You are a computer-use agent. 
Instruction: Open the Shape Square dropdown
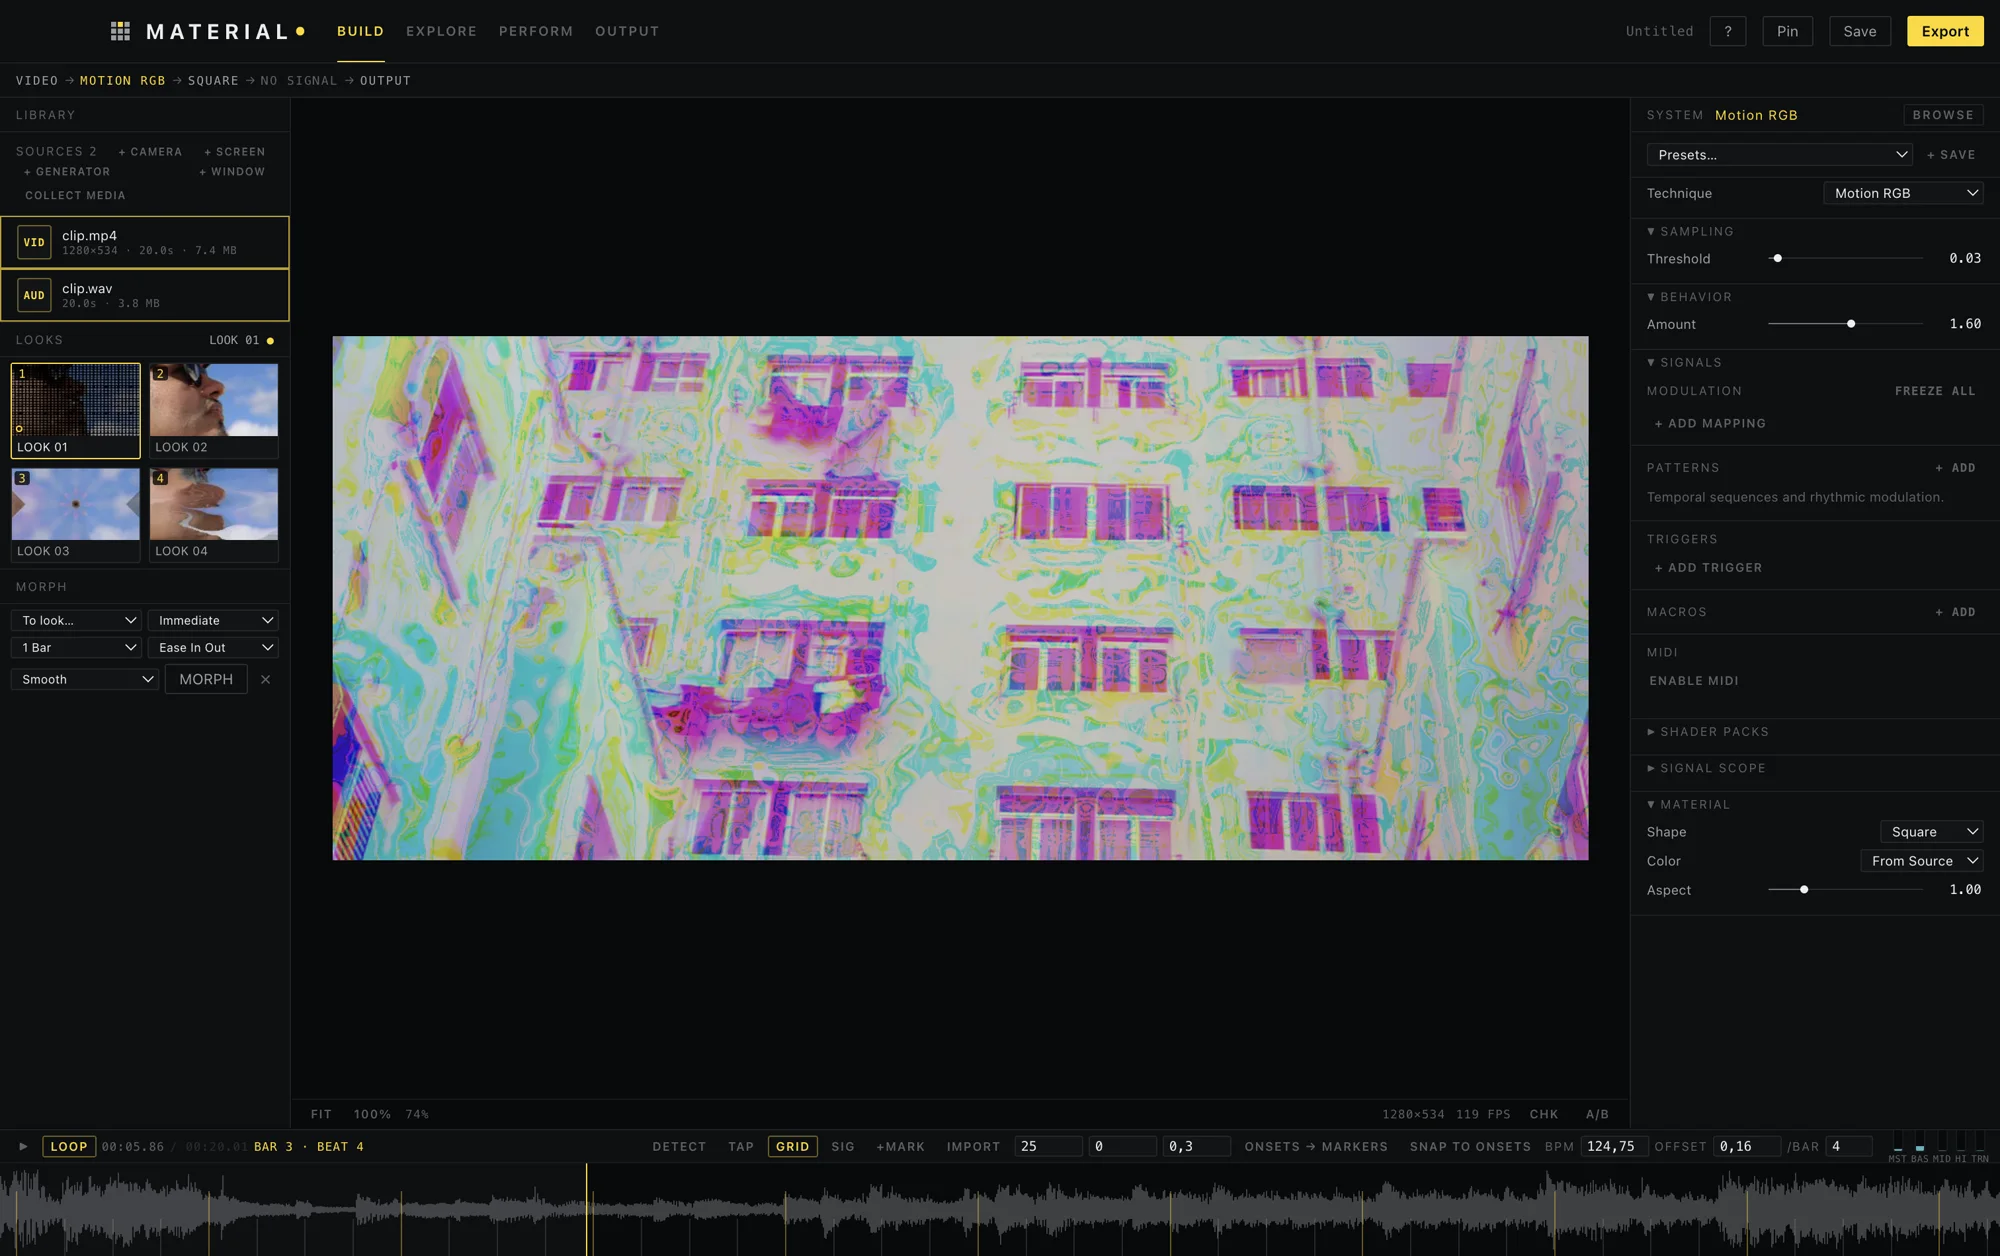1931,832
